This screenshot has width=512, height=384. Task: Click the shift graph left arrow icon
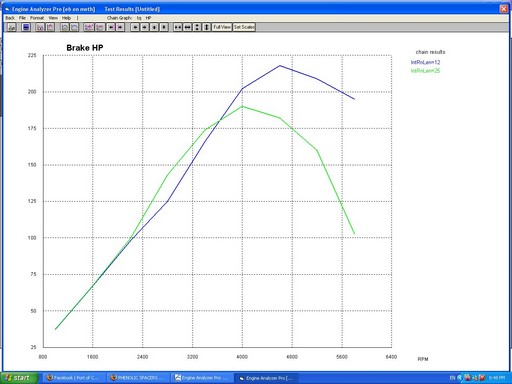[x=135, y=27]
